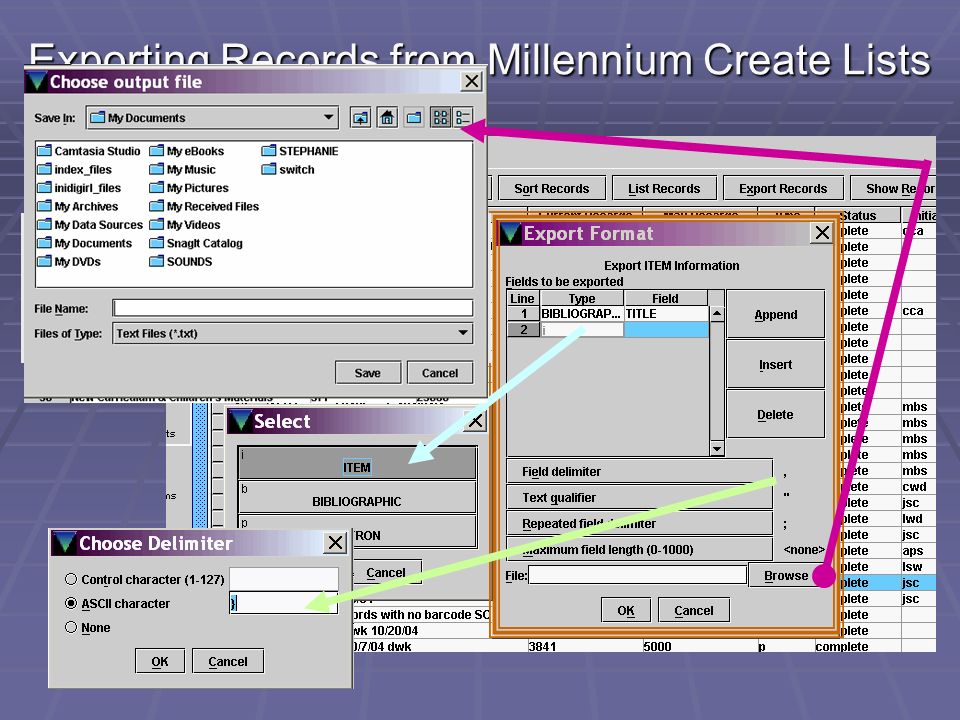The width and height of the screenshot is (960, 720).
Task: Click the highlighted Field cell of line 2
Action: tap(666, 329)
